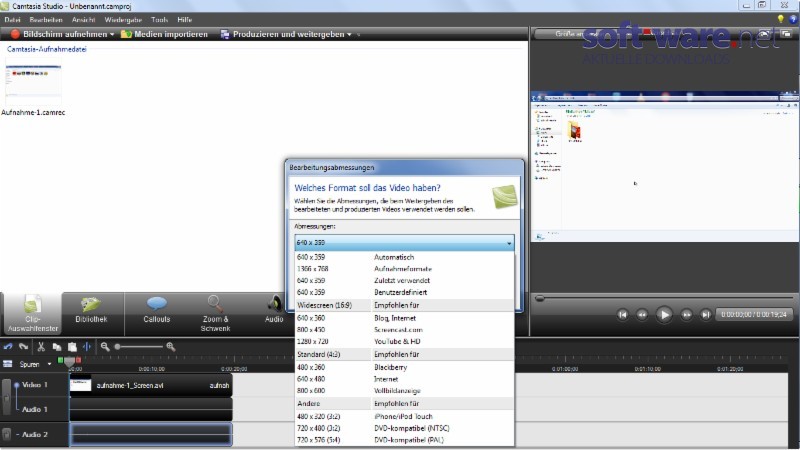800x450 pixels.
Task: Click the grey playhead marker
Action: click(x=70, y=361)
